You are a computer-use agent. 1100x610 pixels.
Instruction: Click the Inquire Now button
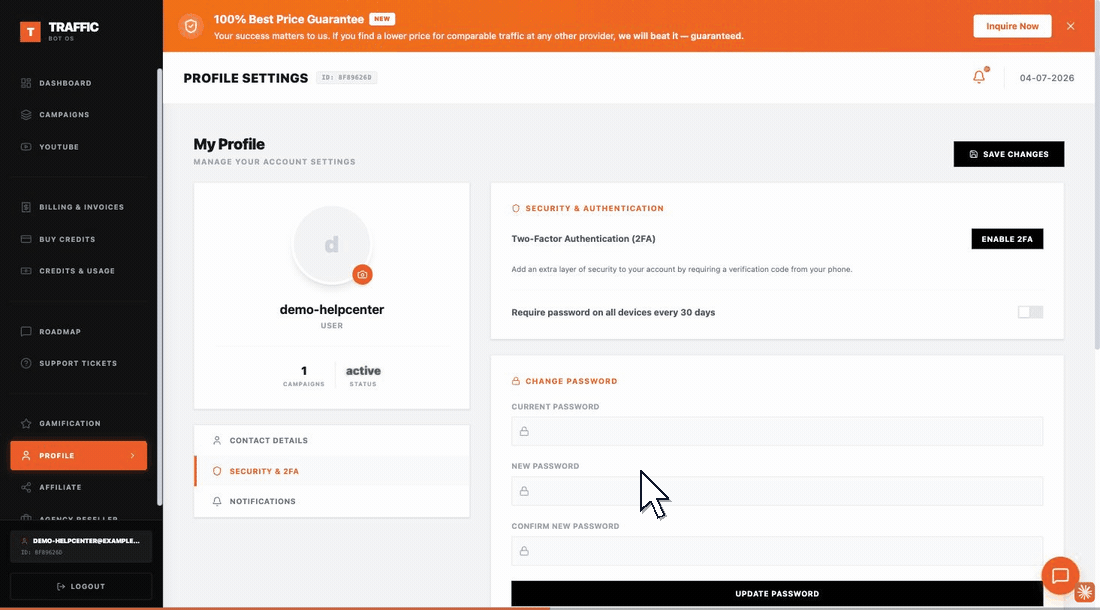pos(1012,26)
